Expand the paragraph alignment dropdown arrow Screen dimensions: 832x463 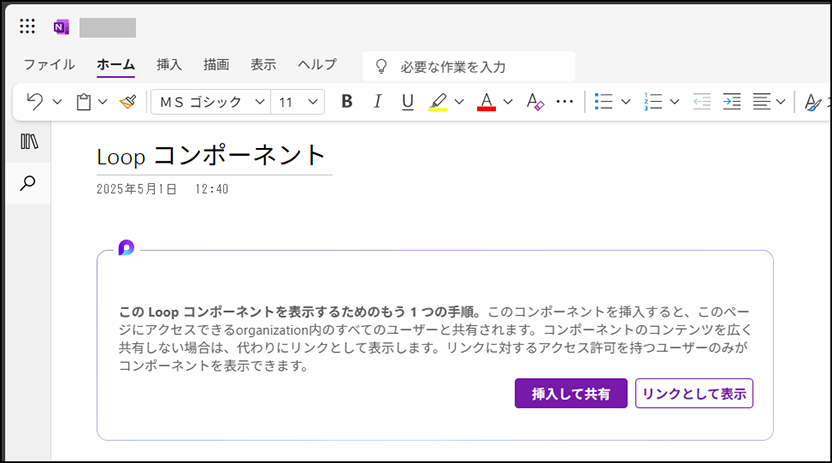[781, 101]
